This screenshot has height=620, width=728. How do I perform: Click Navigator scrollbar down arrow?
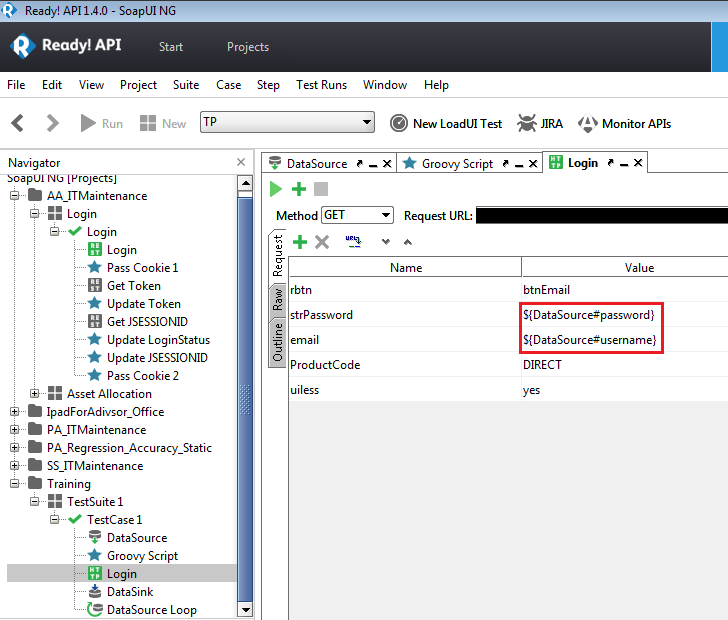(x=245, y=609)
